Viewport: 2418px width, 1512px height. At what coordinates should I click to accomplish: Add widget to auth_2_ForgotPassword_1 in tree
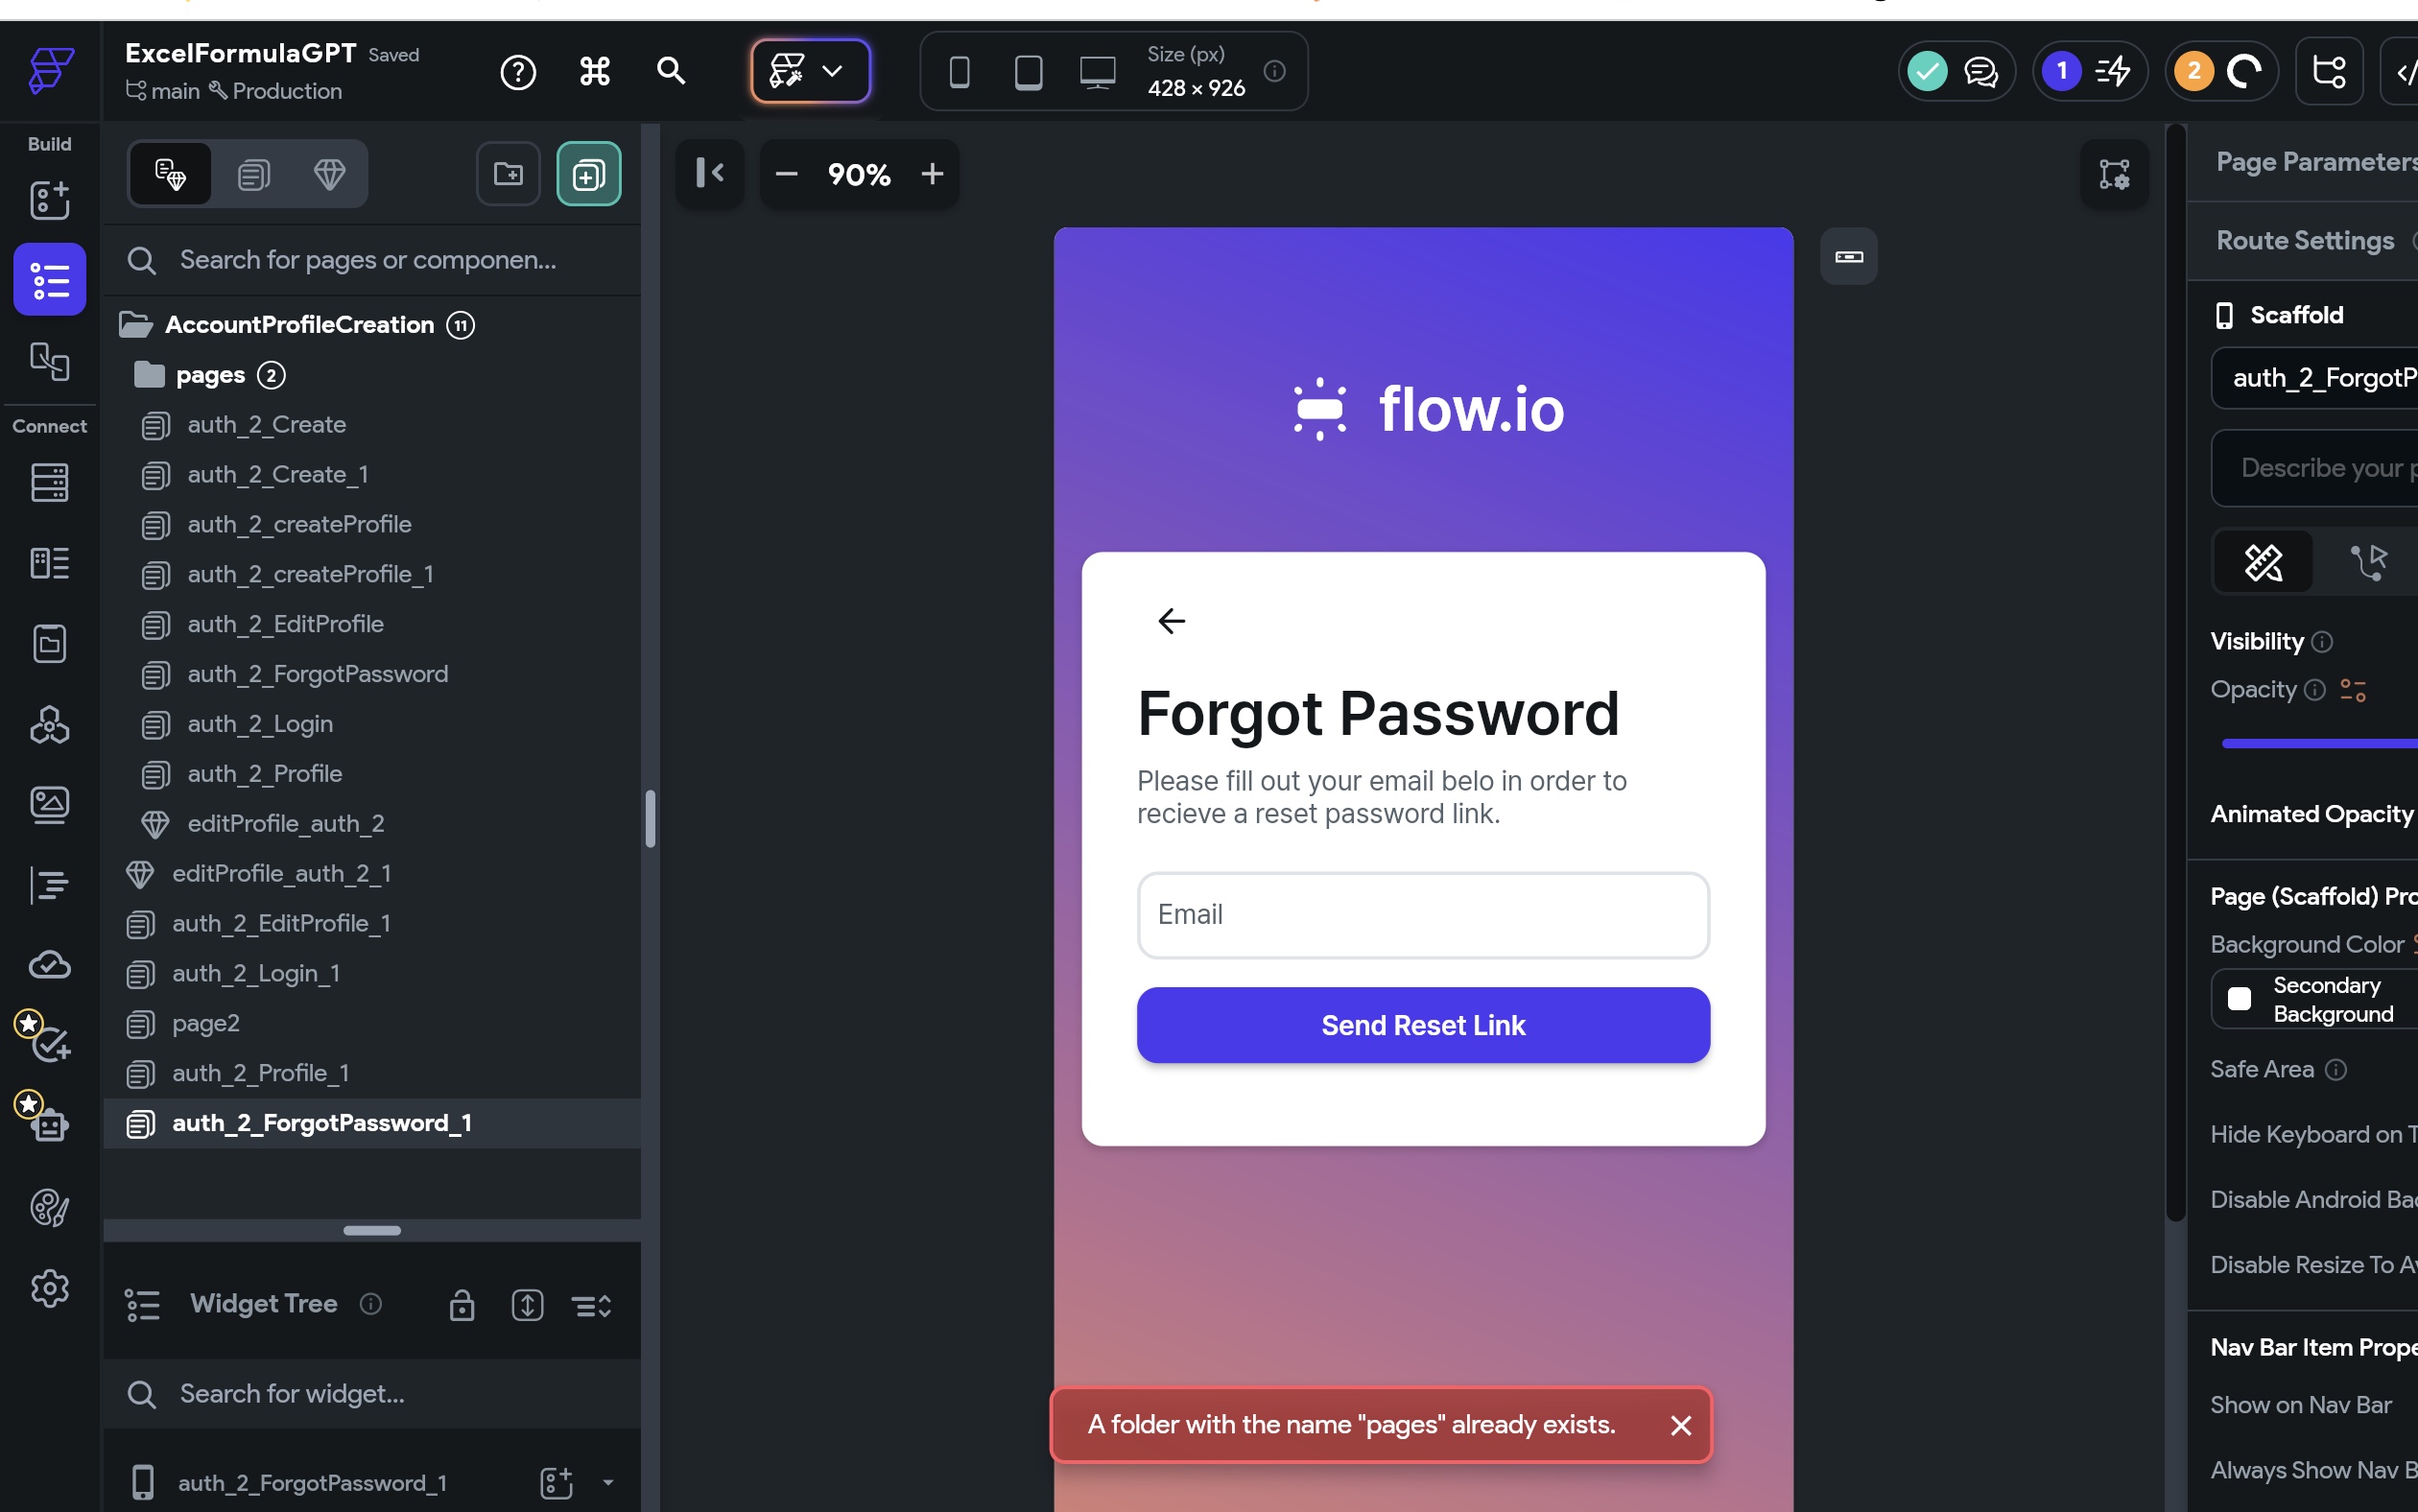click(556, 1482)
